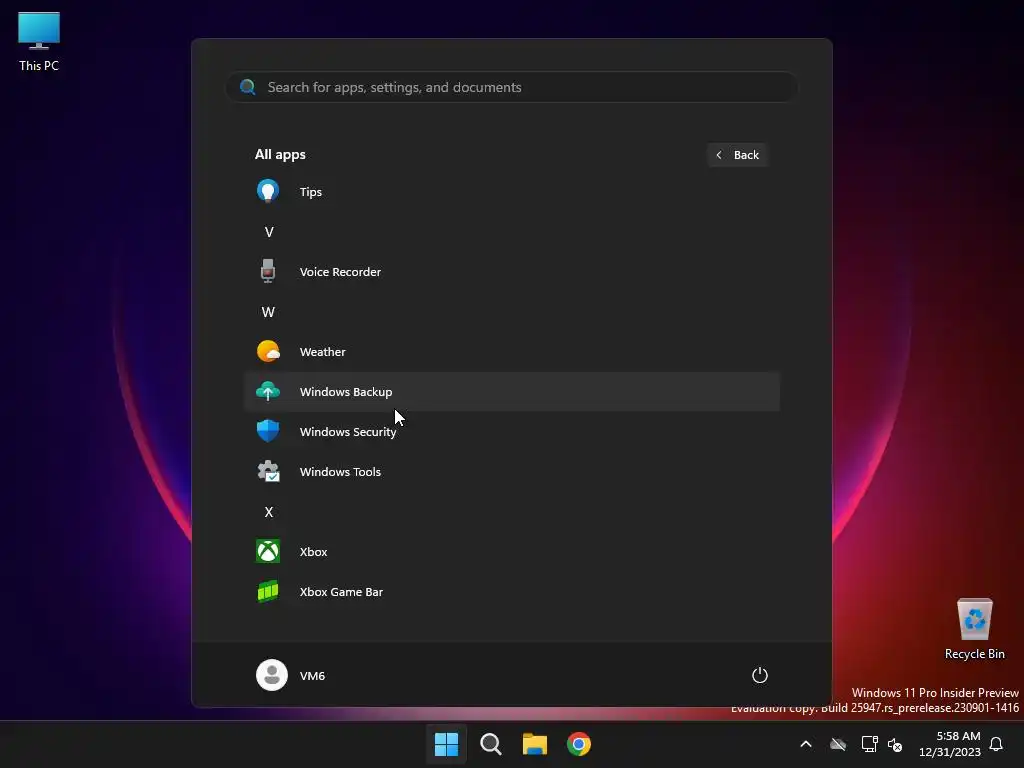Viewport: 1024px width, 768px height.
Task: Open the Tips app icon
Action: [268, 191]
